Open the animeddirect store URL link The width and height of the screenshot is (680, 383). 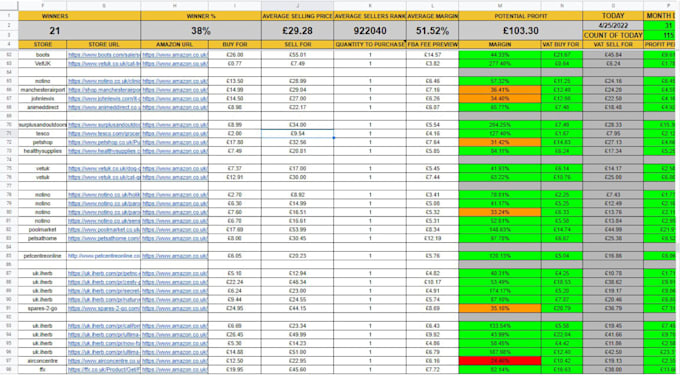tap(104, 107)
